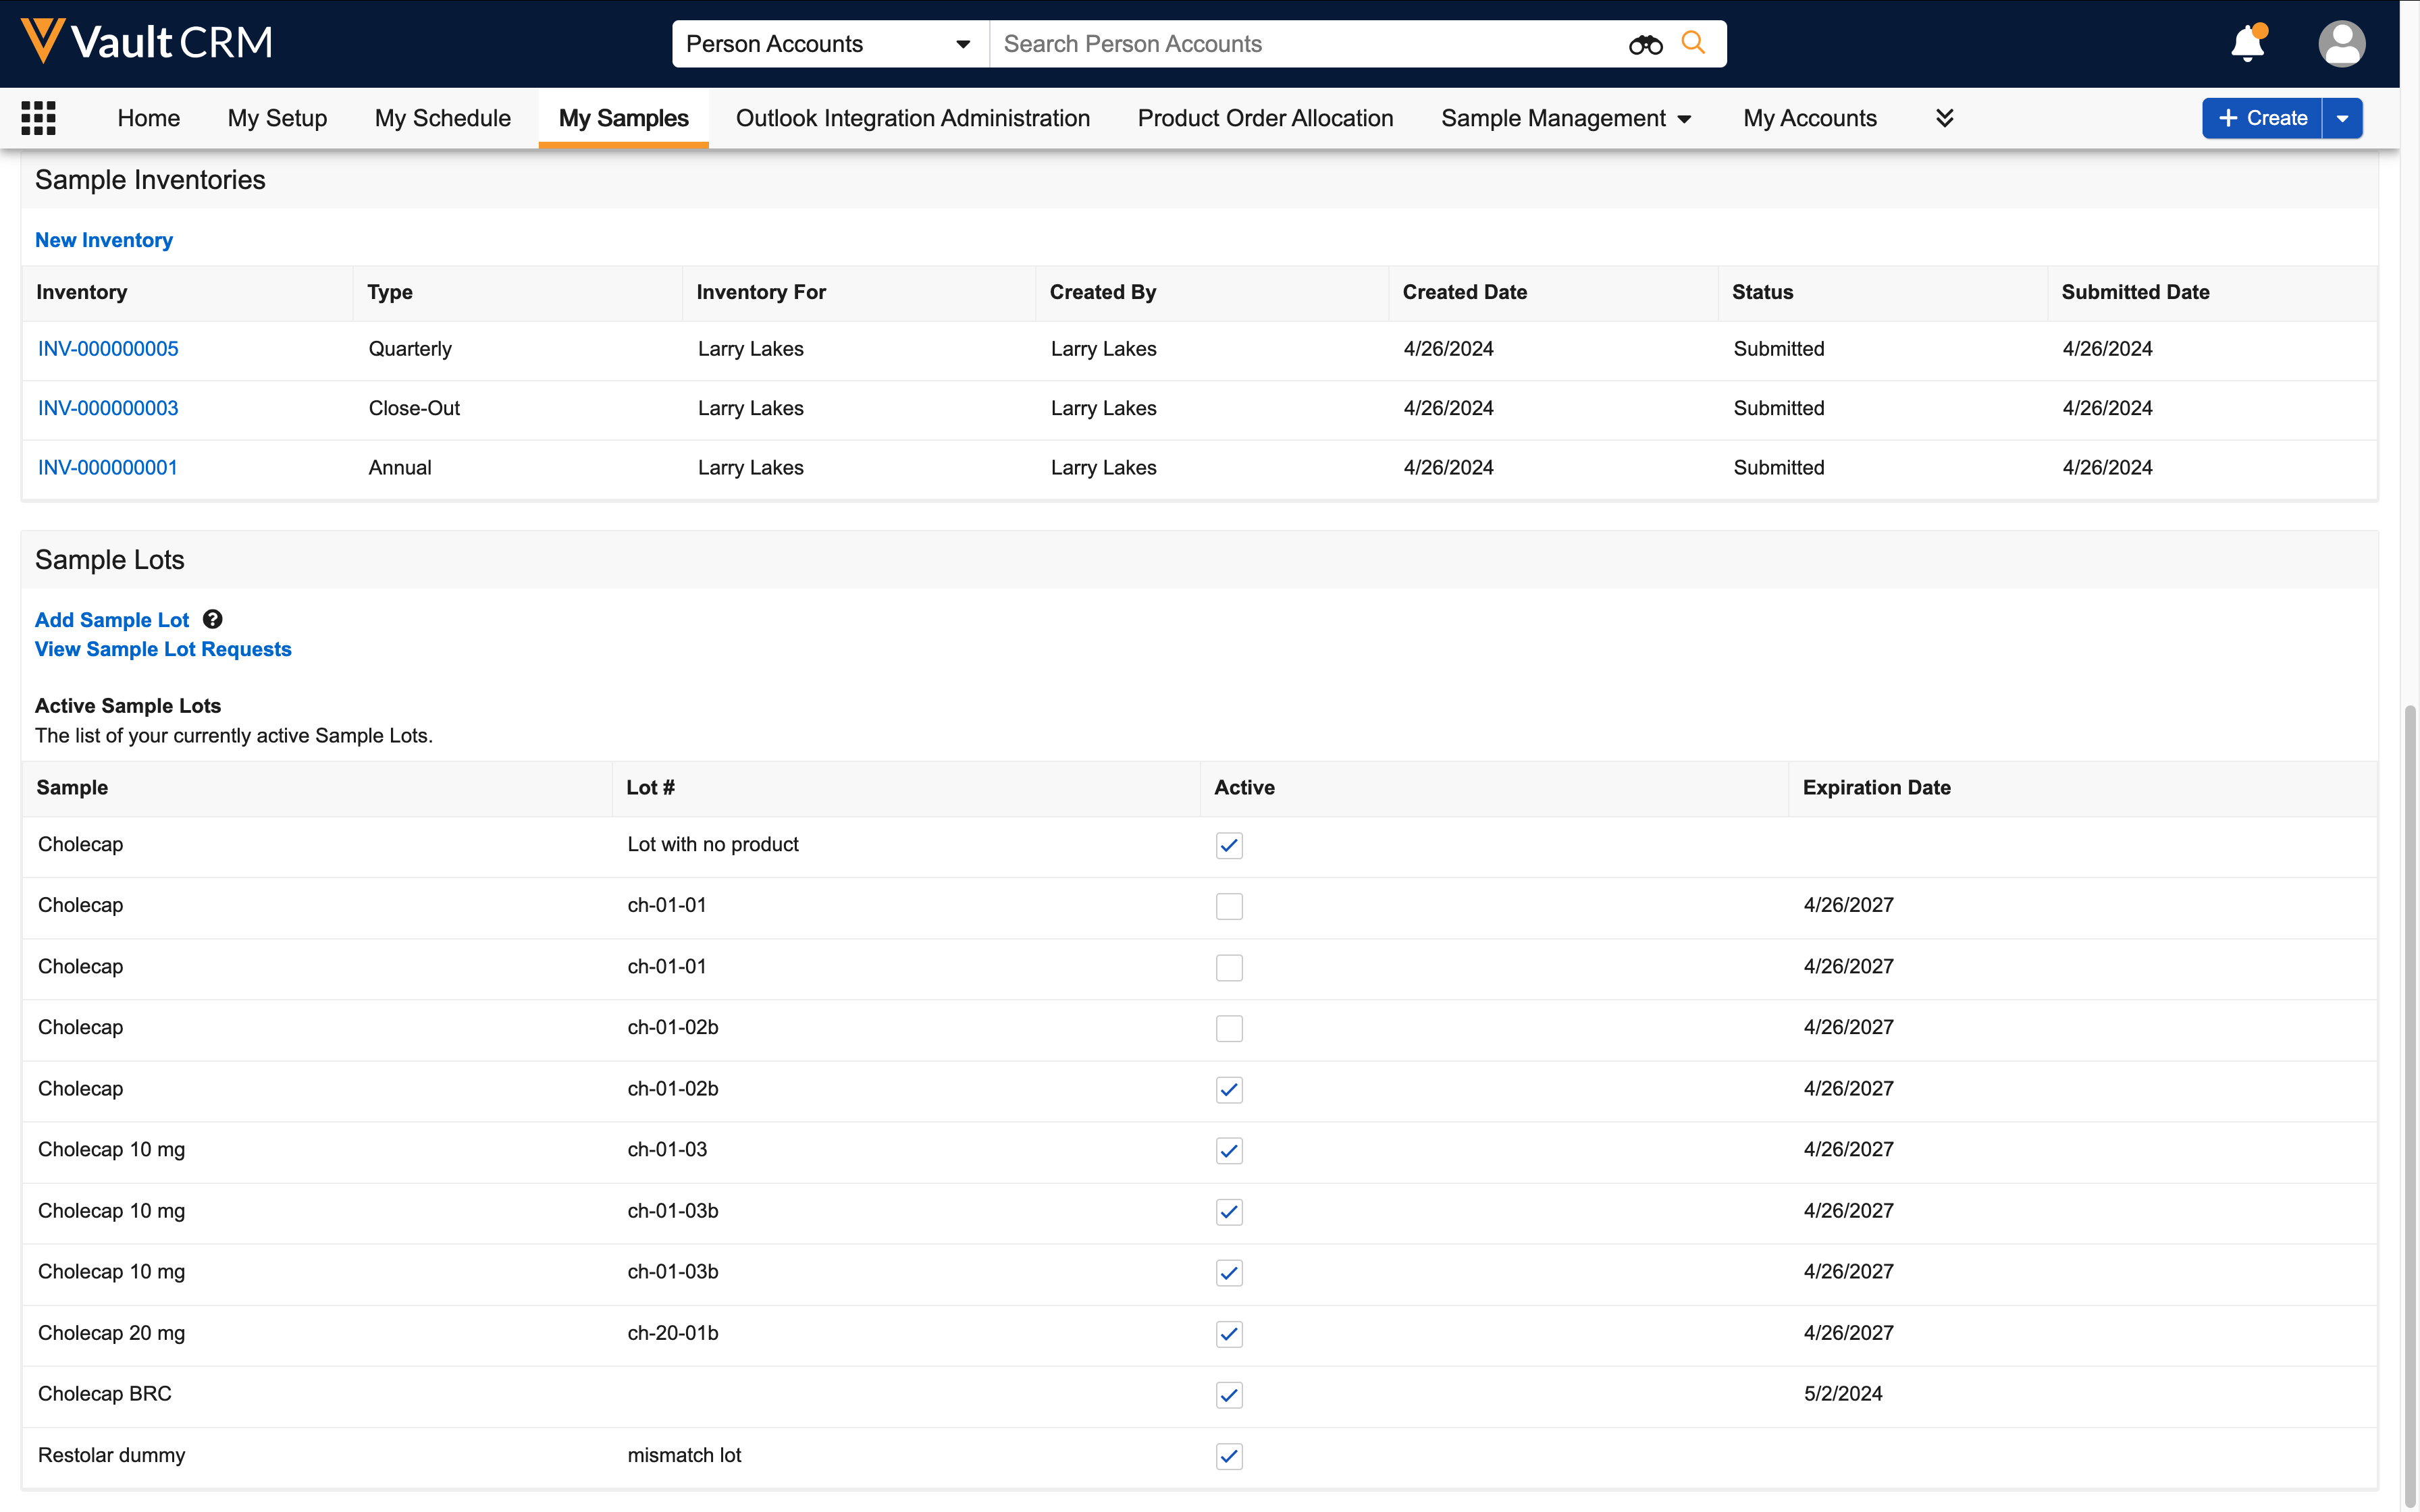Open inventory INV-000000003
This screenshot has height=1512, width=2420.
108,408
